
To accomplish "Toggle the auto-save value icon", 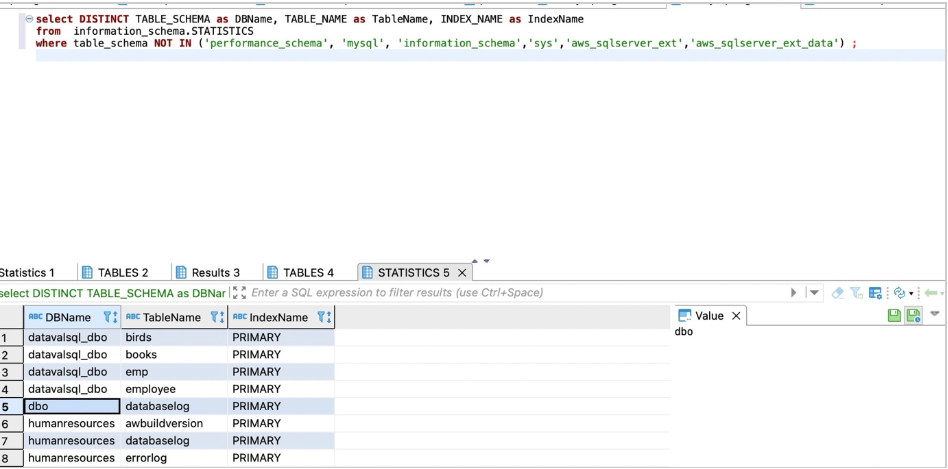I will 913,315.
